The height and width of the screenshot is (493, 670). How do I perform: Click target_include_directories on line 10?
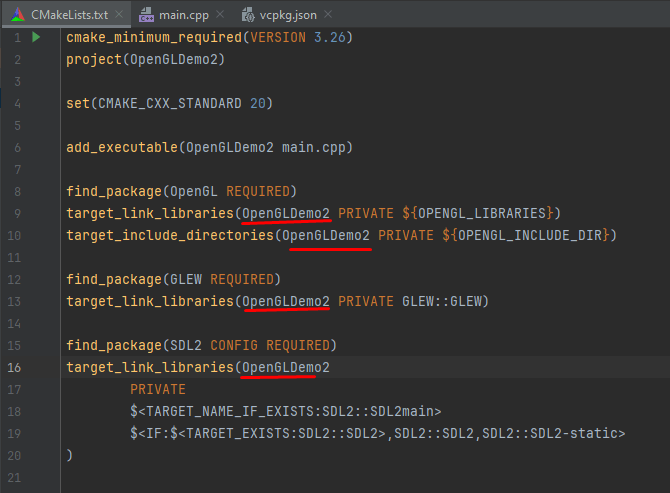170,235
